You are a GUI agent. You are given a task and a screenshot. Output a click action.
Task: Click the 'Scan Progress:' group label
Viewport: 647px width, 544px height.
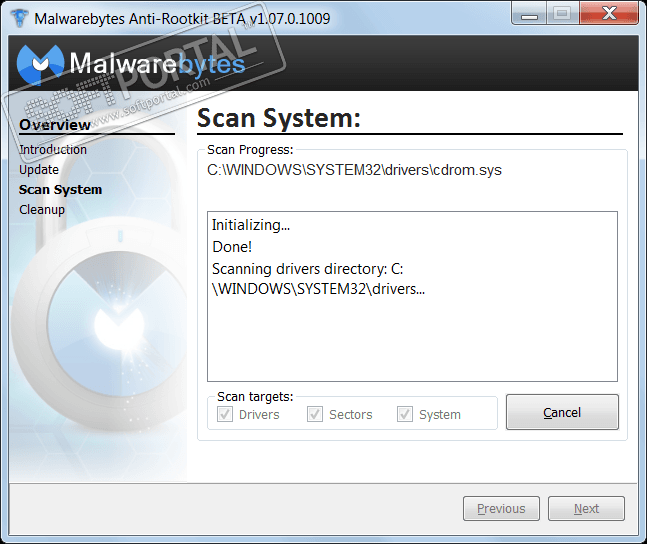[250, 149]
